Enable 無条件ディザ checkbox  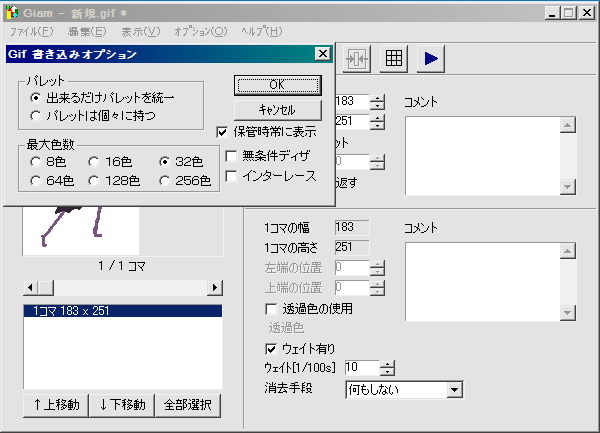tap(232, 156)
